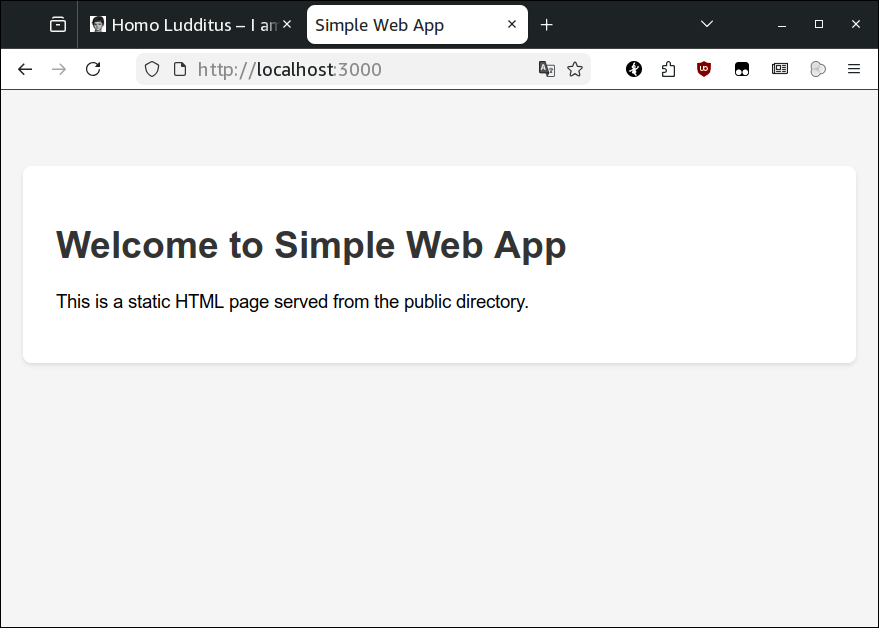
Task: Show site information page icon
Action: pos(180,69)
